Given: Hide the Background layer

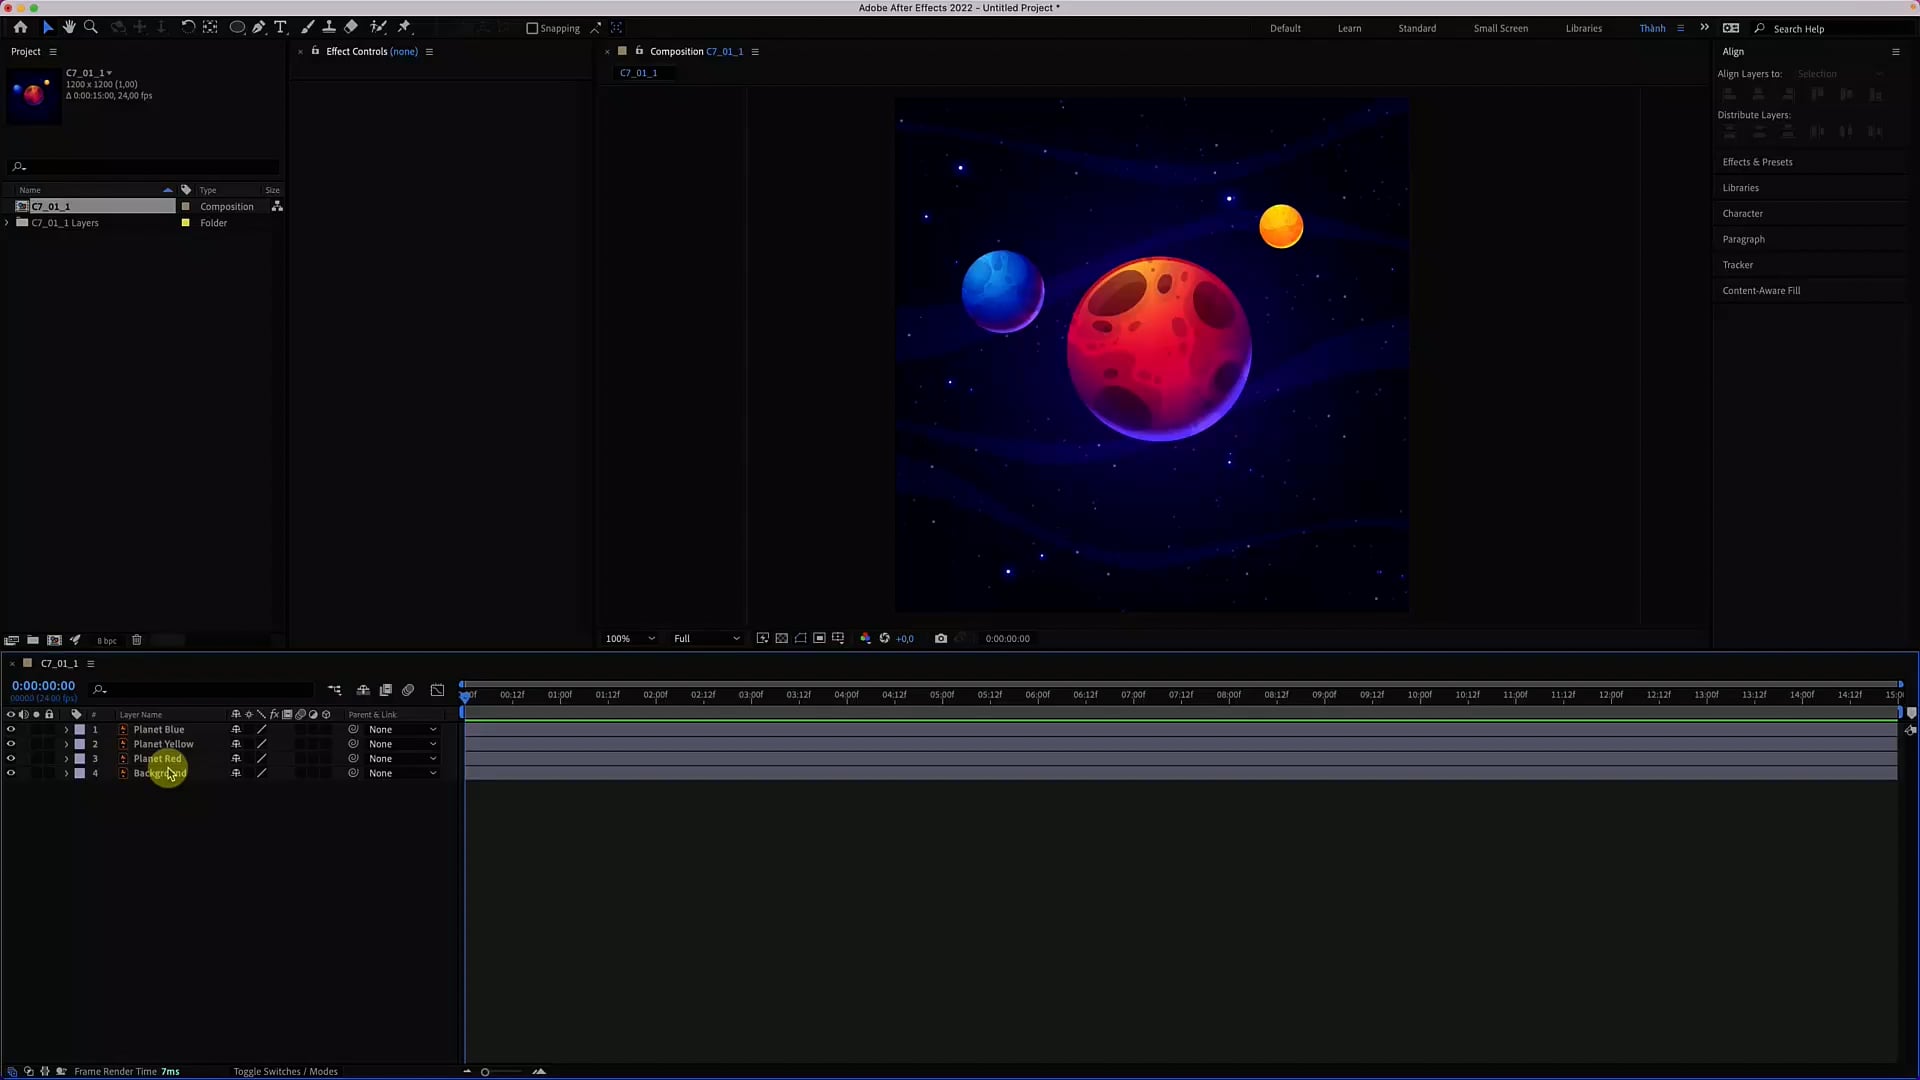Looking at the screenshot, I should pos(11,773).
